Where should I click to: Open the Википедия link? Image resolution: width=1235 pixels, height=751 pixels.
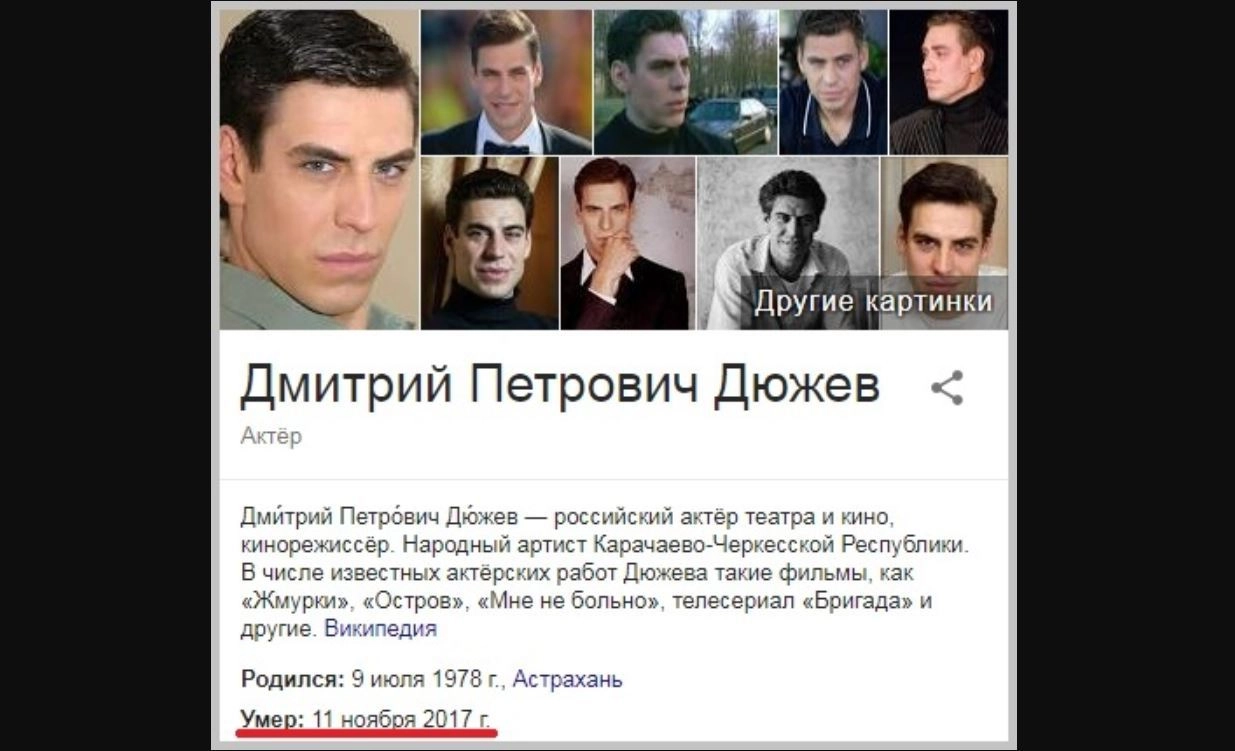point(381,629)
